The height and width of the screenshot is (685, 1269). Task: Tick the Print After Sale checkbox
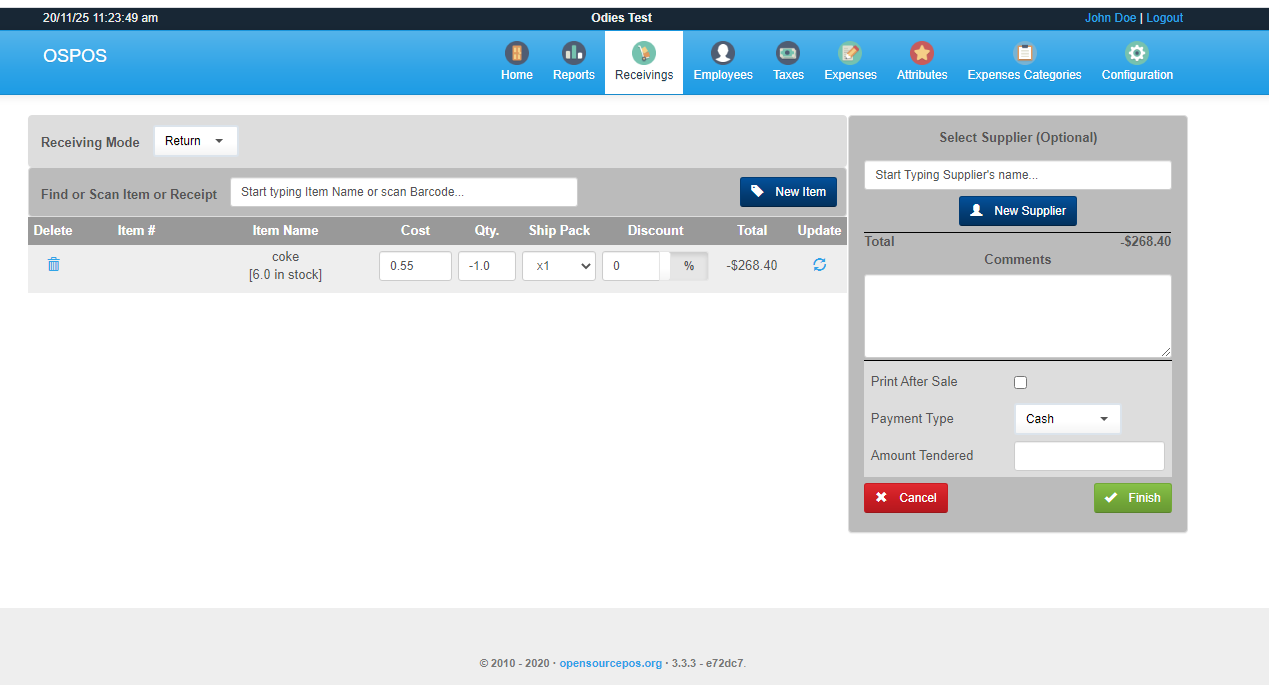tap(1020, 382)
